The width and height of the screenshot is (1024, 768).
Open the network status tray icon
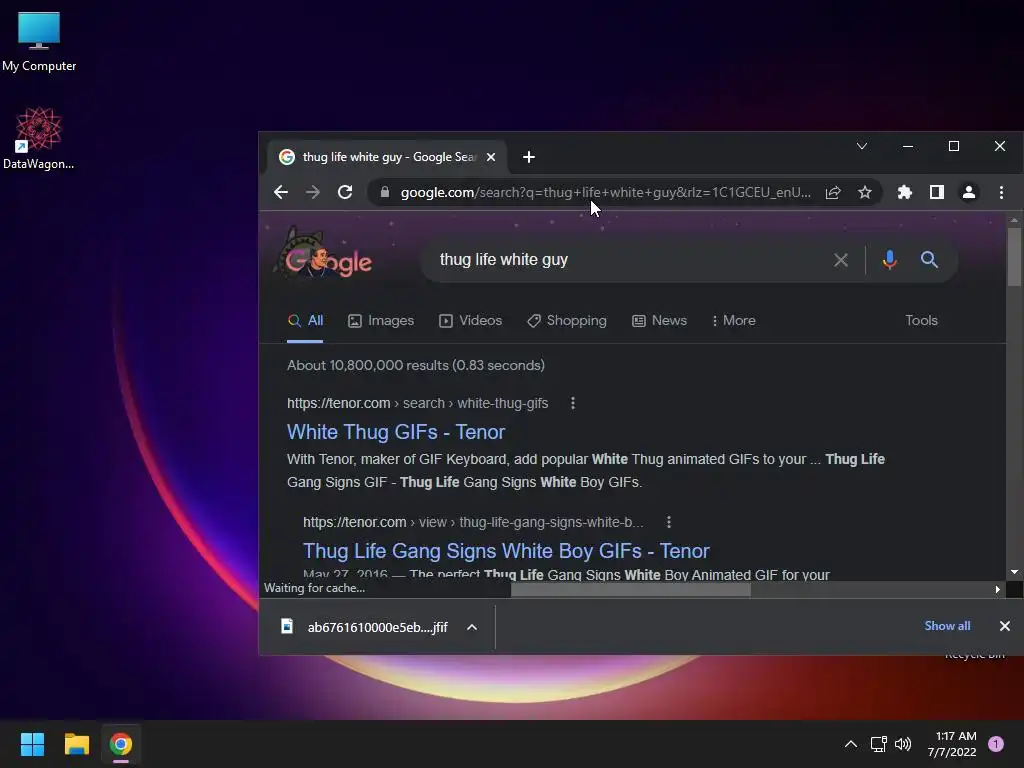[878, 744]
